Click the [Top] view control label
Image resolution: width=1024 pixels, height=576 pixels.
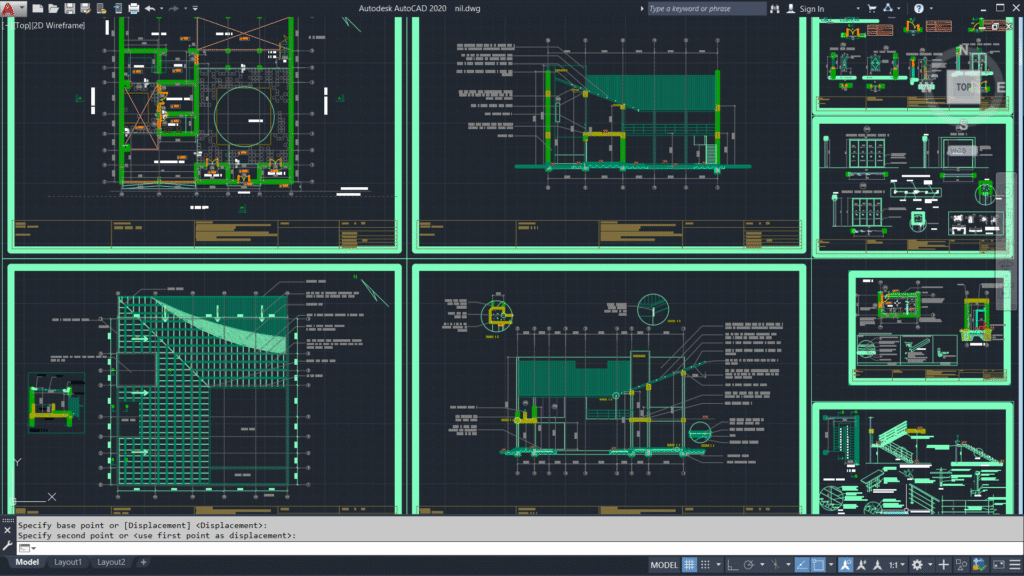pyautogui.click(x=23, y=25)
